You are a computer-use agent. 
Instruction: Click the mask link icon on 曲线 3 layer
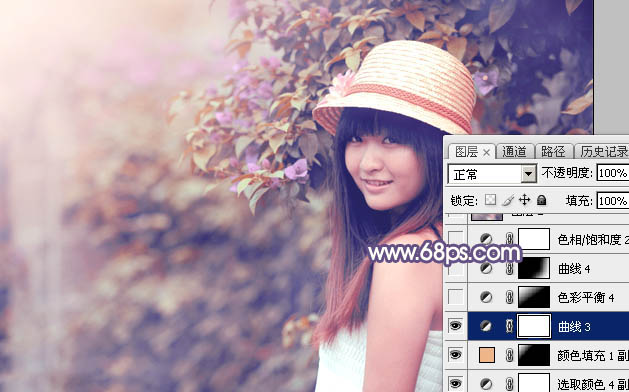[x=509, y=326]
